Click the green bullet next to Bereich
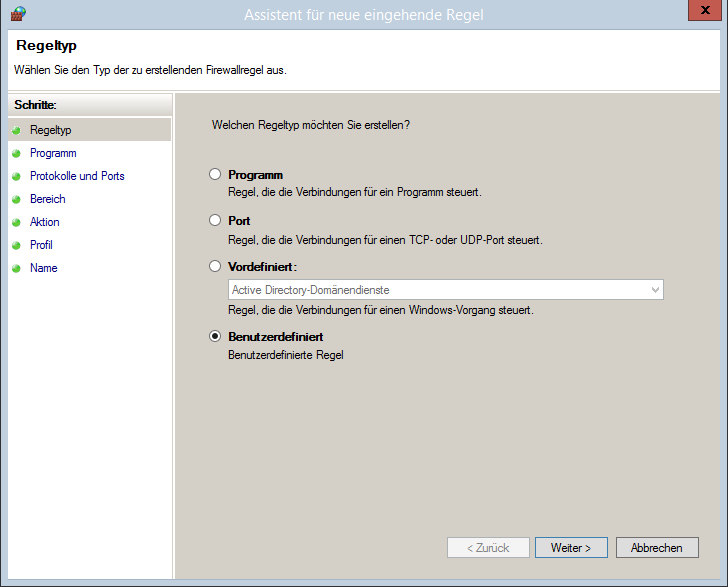728x587 pixels. click(16, 199)
